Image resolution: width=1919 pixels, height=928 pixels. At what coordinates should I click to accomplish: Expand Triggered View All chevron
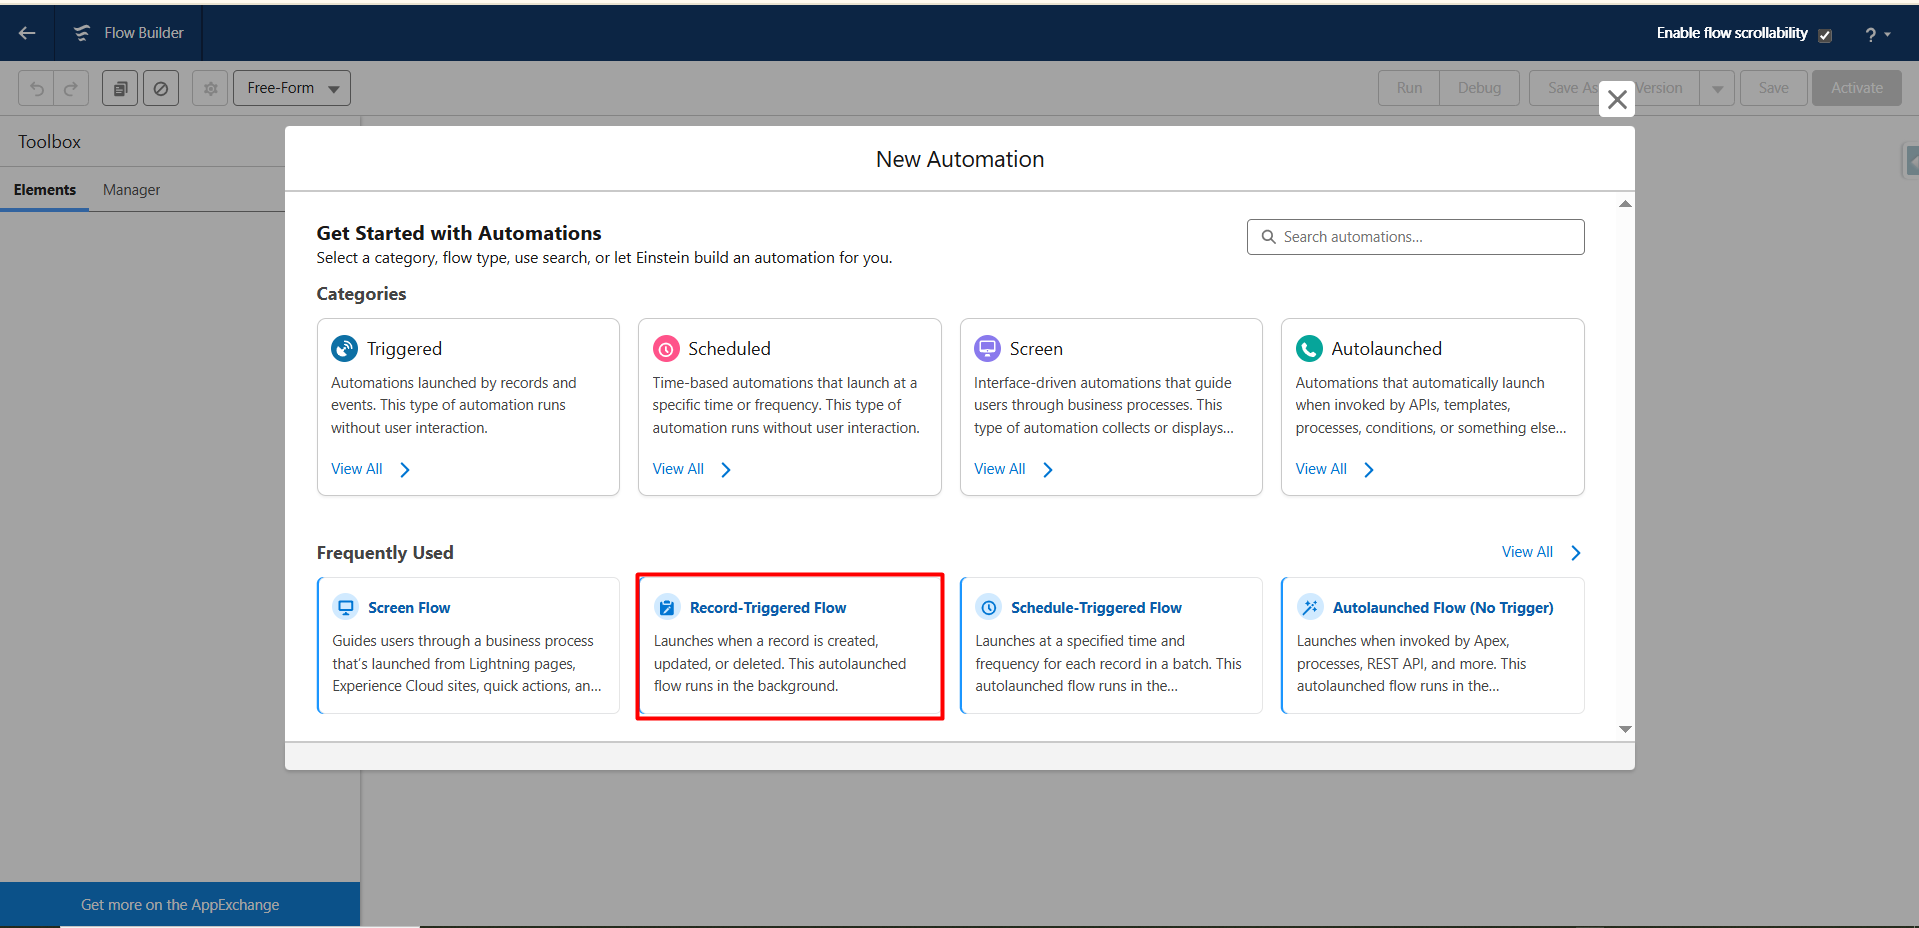[x=405, y=470]
